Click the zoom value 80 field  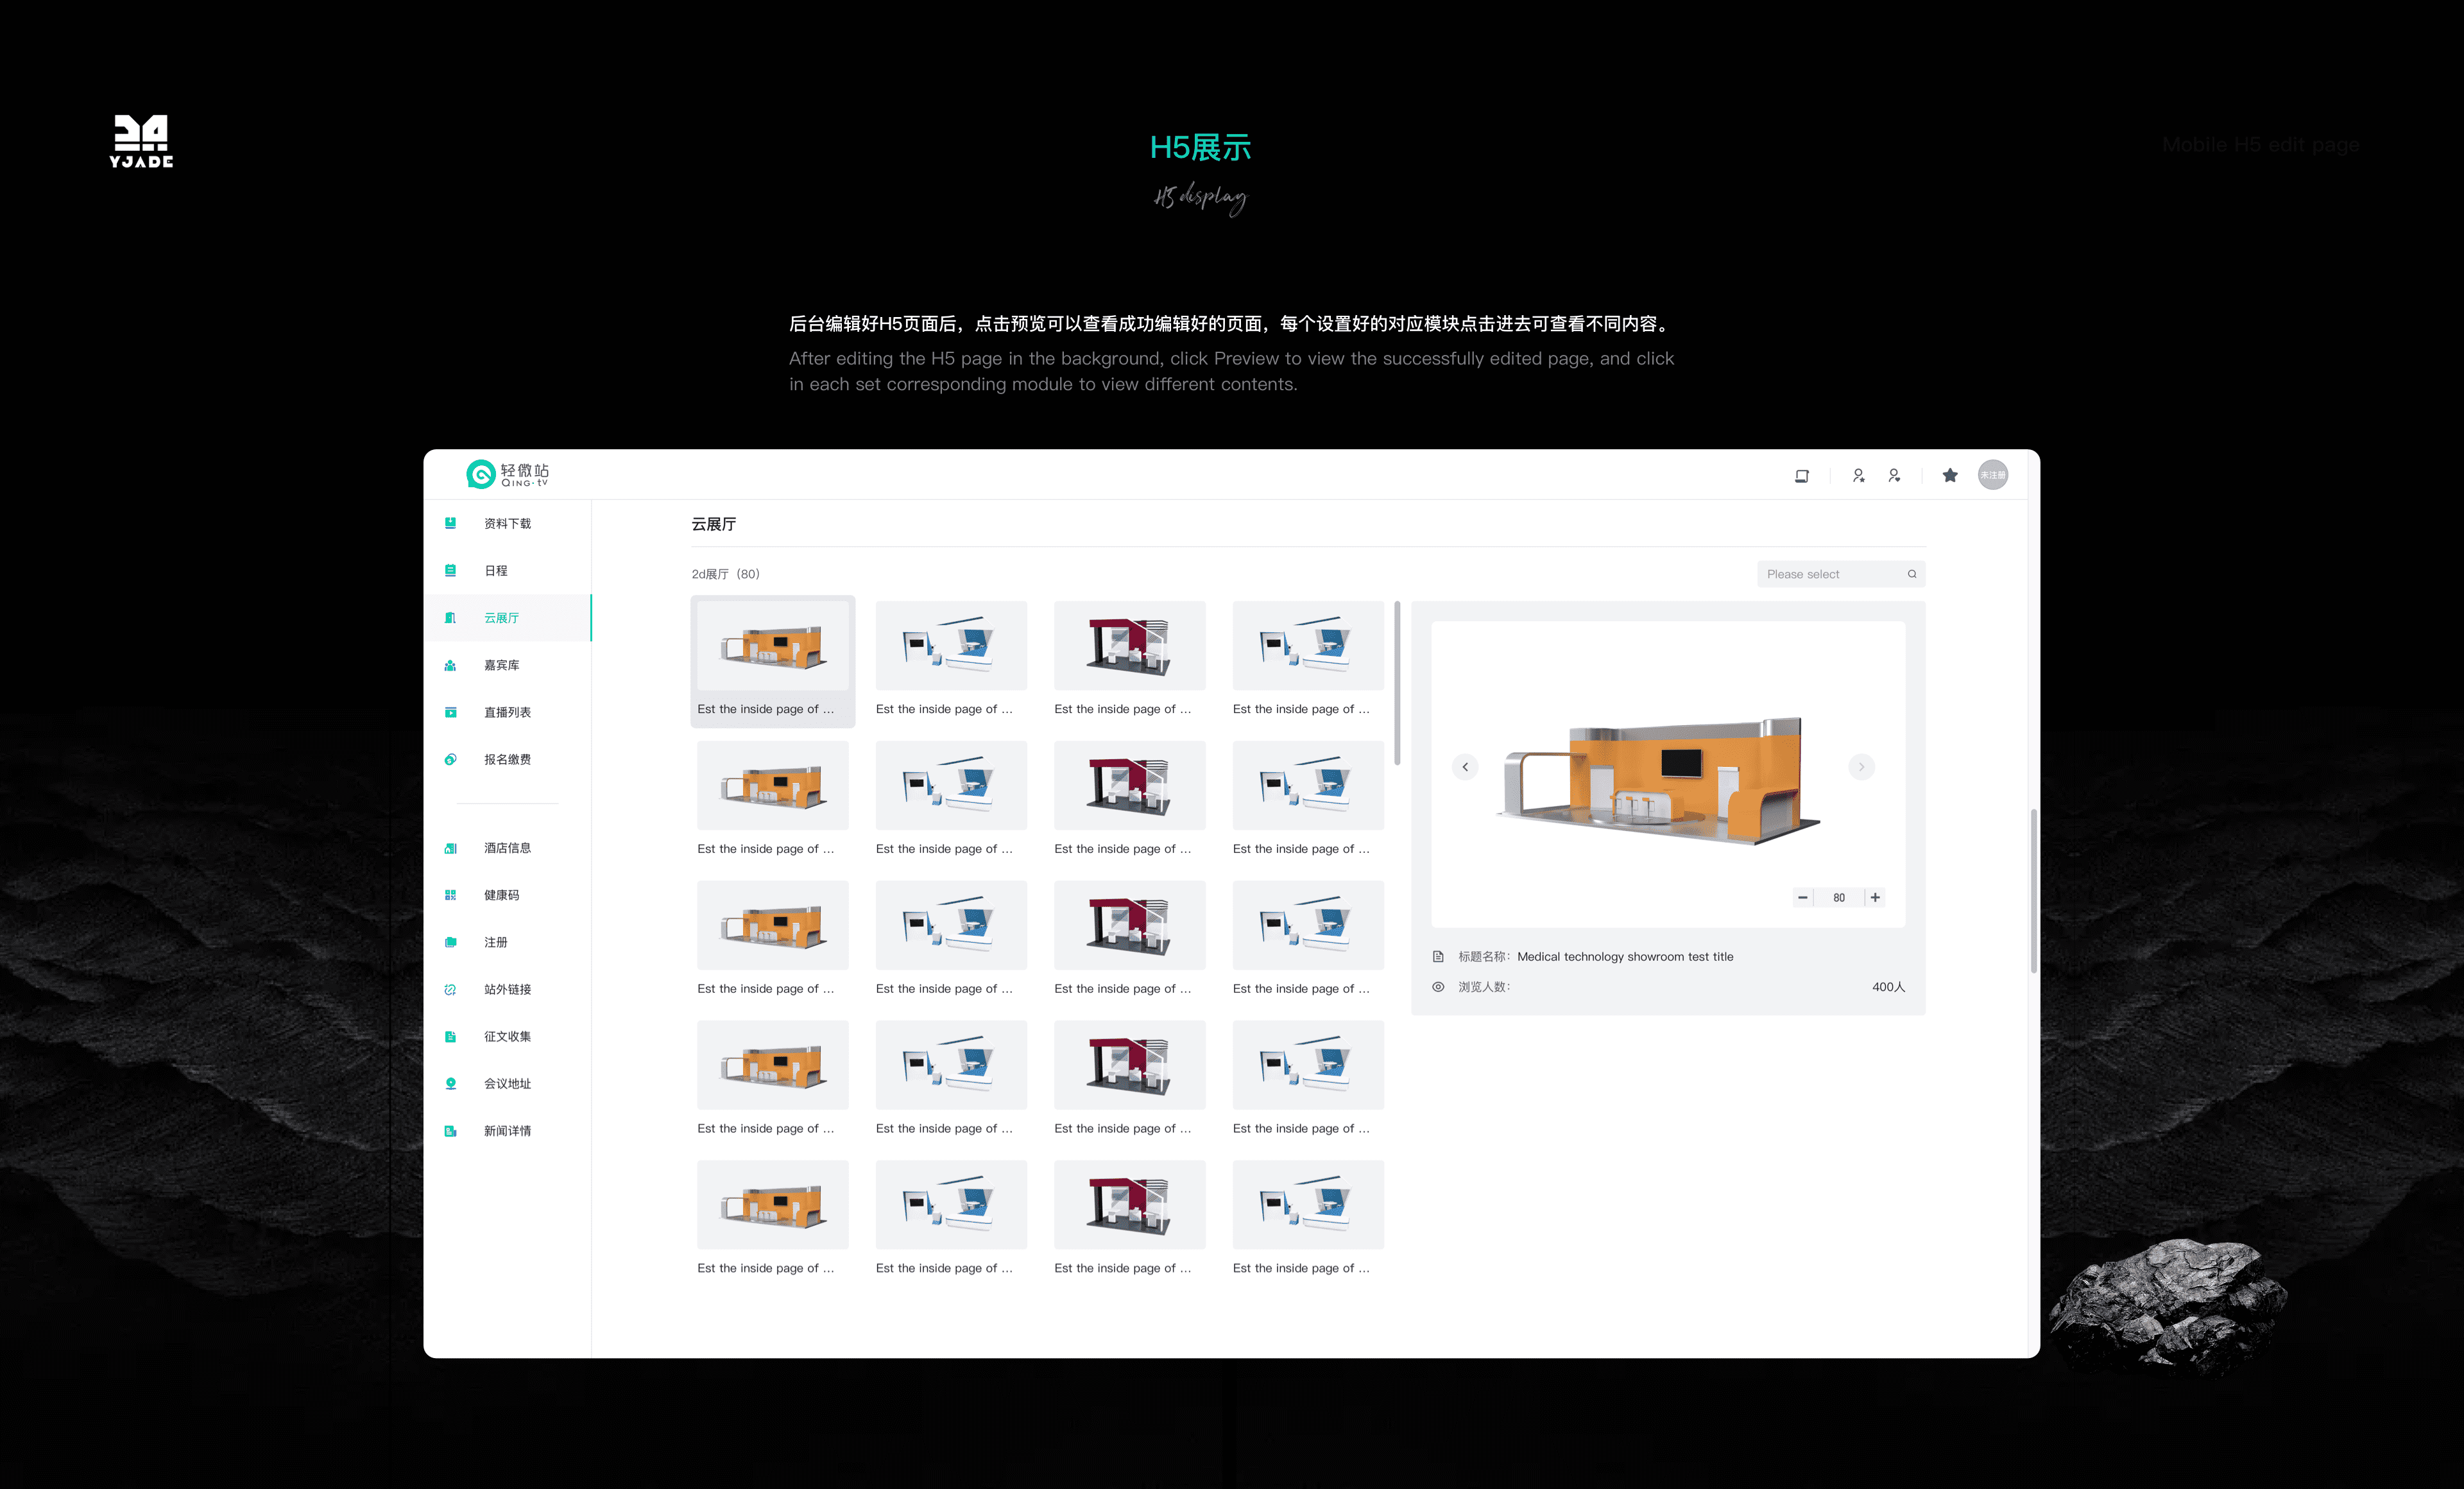point(1839,897)
